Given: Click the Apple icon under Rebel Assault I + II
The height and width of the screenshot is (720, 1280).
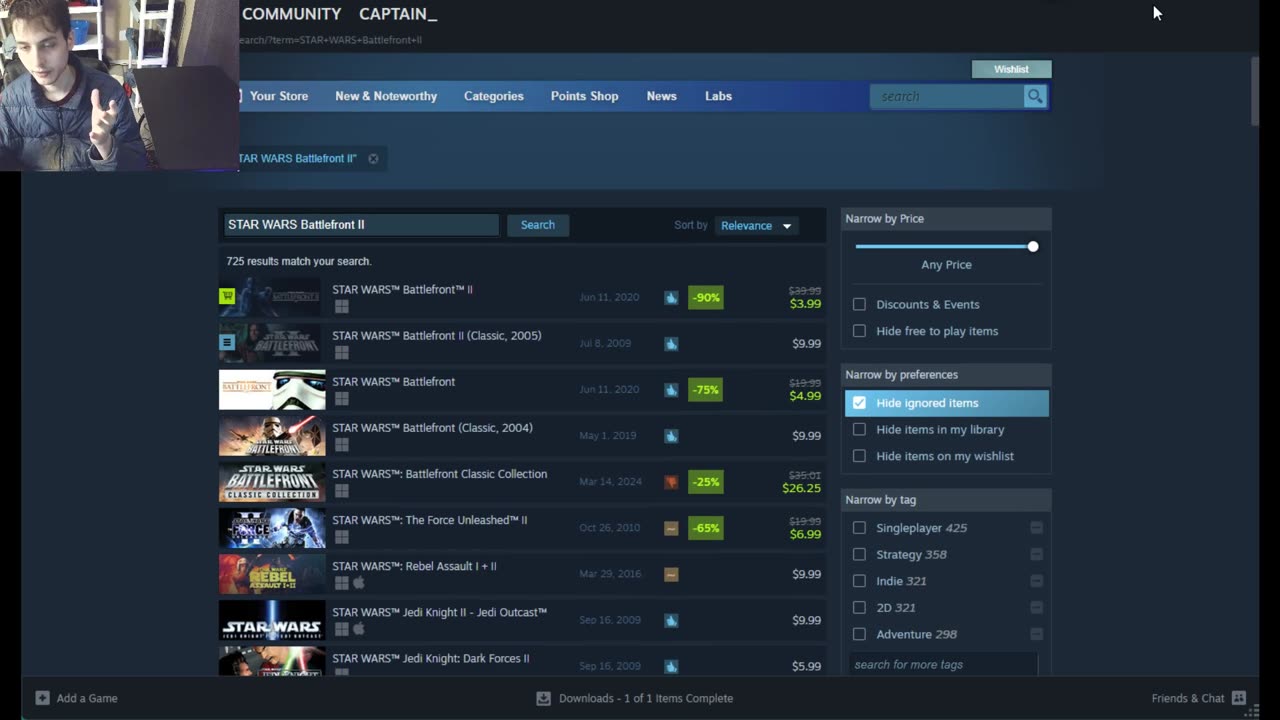Looking at the screenshot, I should (358, 583).
